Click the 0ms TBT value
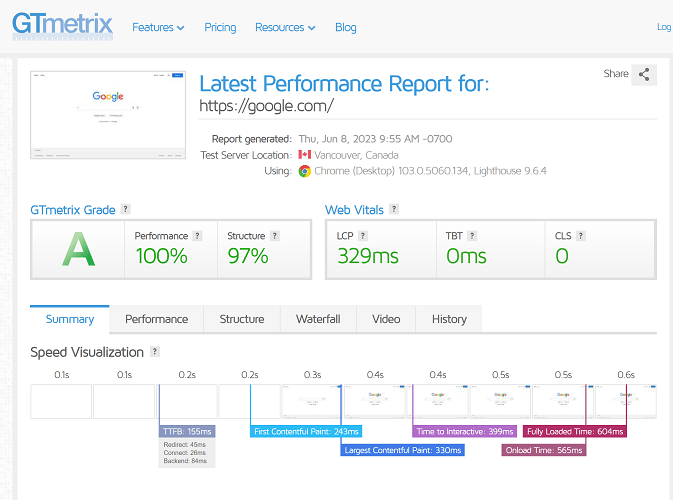This screenshot has height=500, width=673. click(466, 256)
